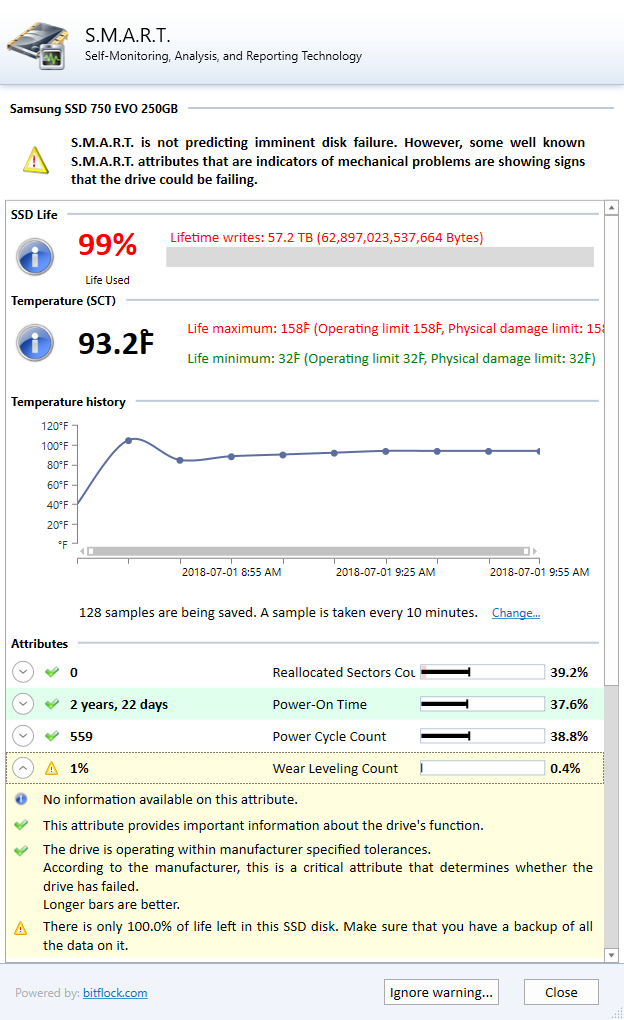624x1020 pixels.
Task: Click info icon beside 'No information available'
Action: [21, 799]
